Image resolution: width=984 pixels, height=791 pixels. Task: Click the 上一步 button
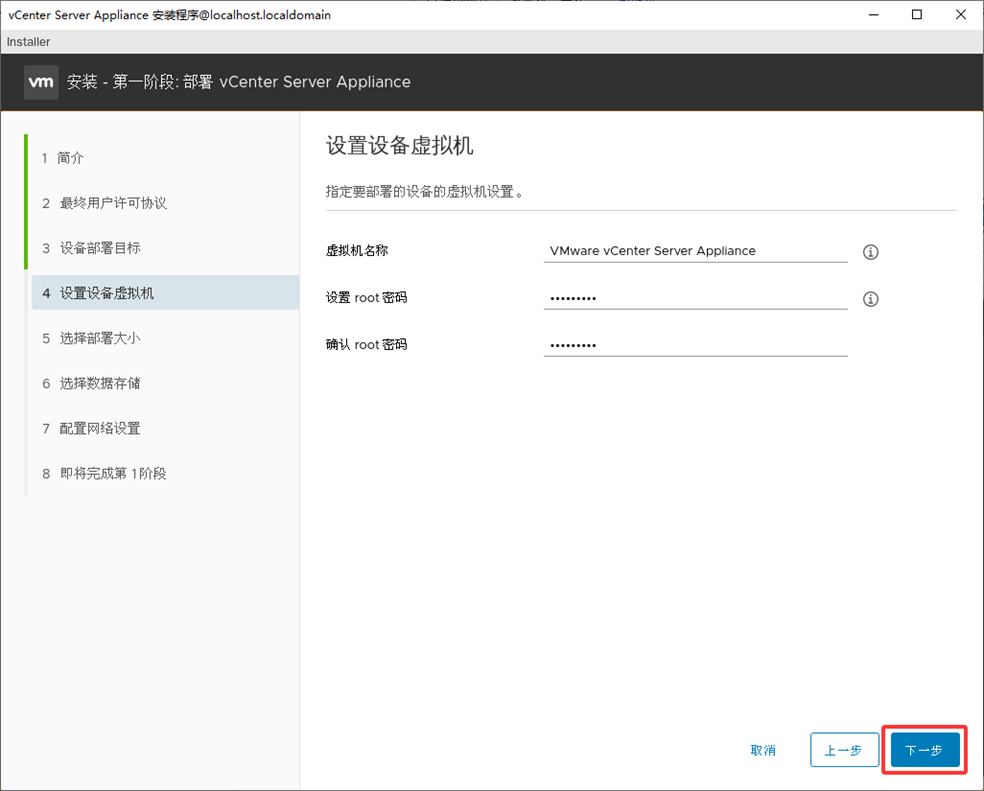click(844, 750)
